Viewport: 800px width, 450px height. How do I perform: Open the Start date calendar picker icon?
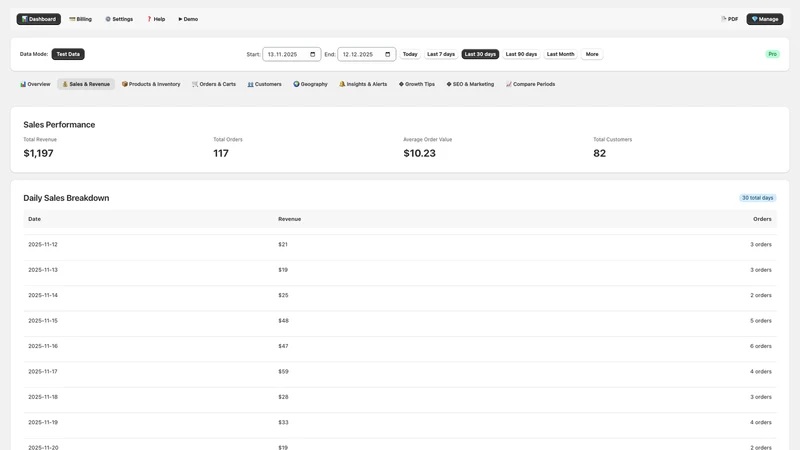pos(313,54)
